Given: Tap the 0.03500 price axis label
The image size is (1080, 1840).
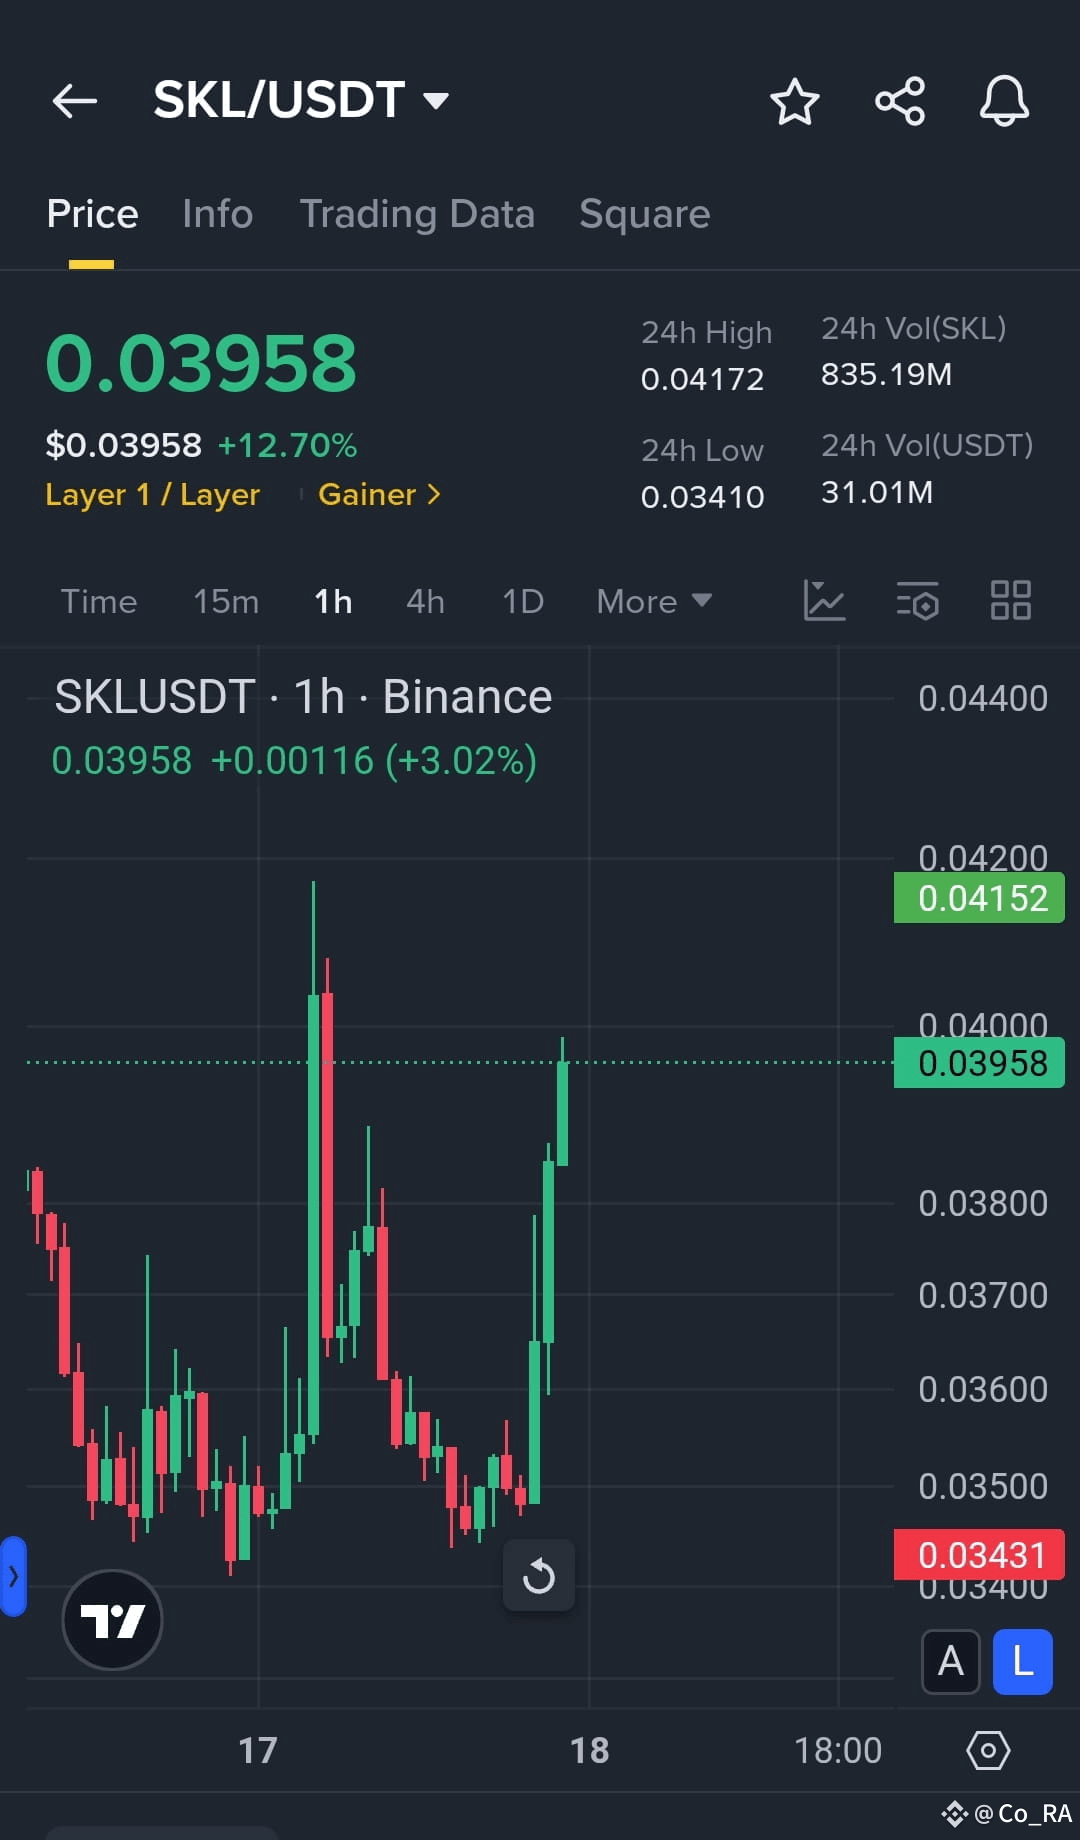Looking at the screenshot, I should coord(983,1486).
